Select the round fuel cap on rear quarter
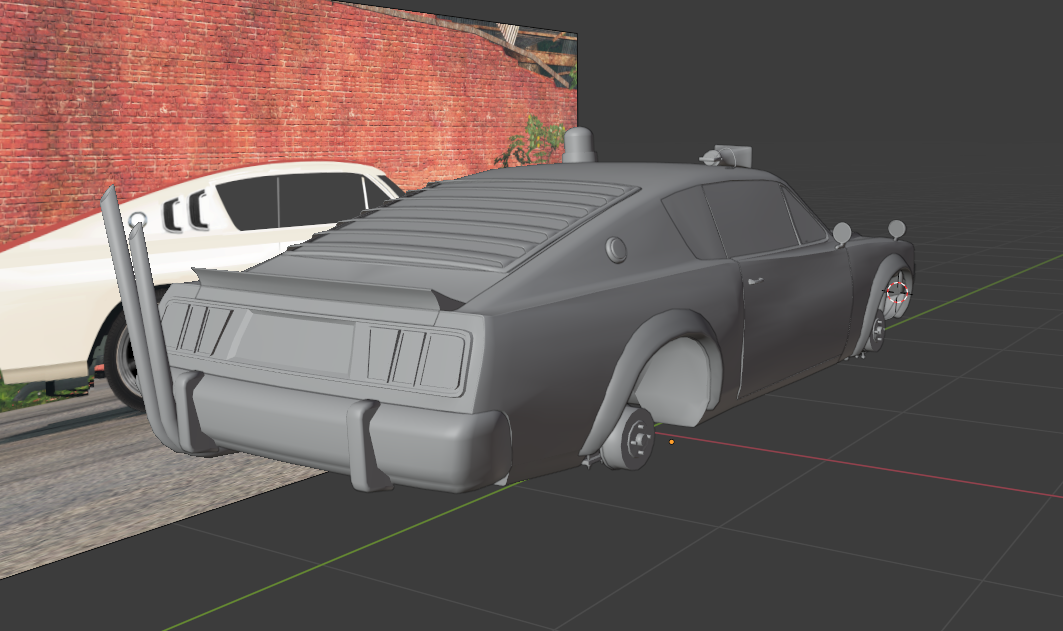Screen dimensions: 1063x631 616,249
